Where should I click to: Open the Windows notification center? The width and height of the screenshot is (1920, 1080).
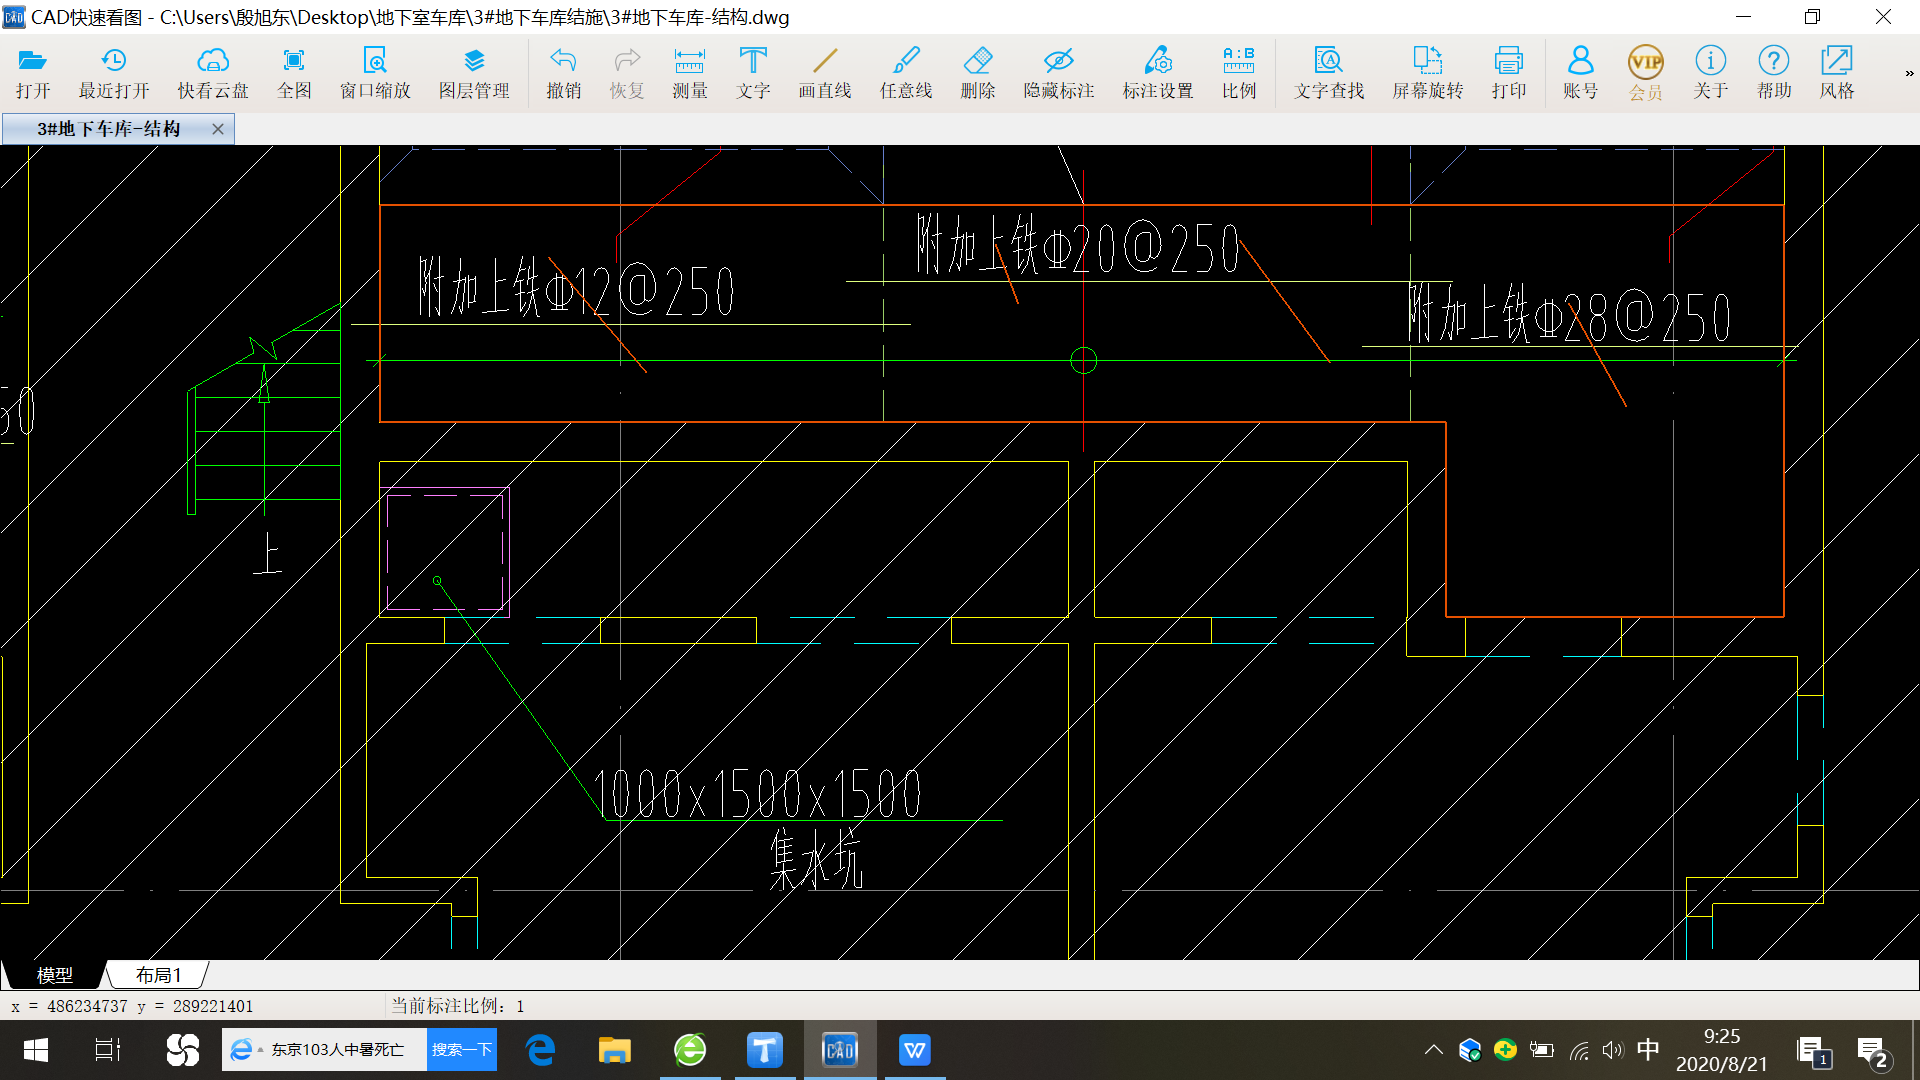coord(1872,1051)
